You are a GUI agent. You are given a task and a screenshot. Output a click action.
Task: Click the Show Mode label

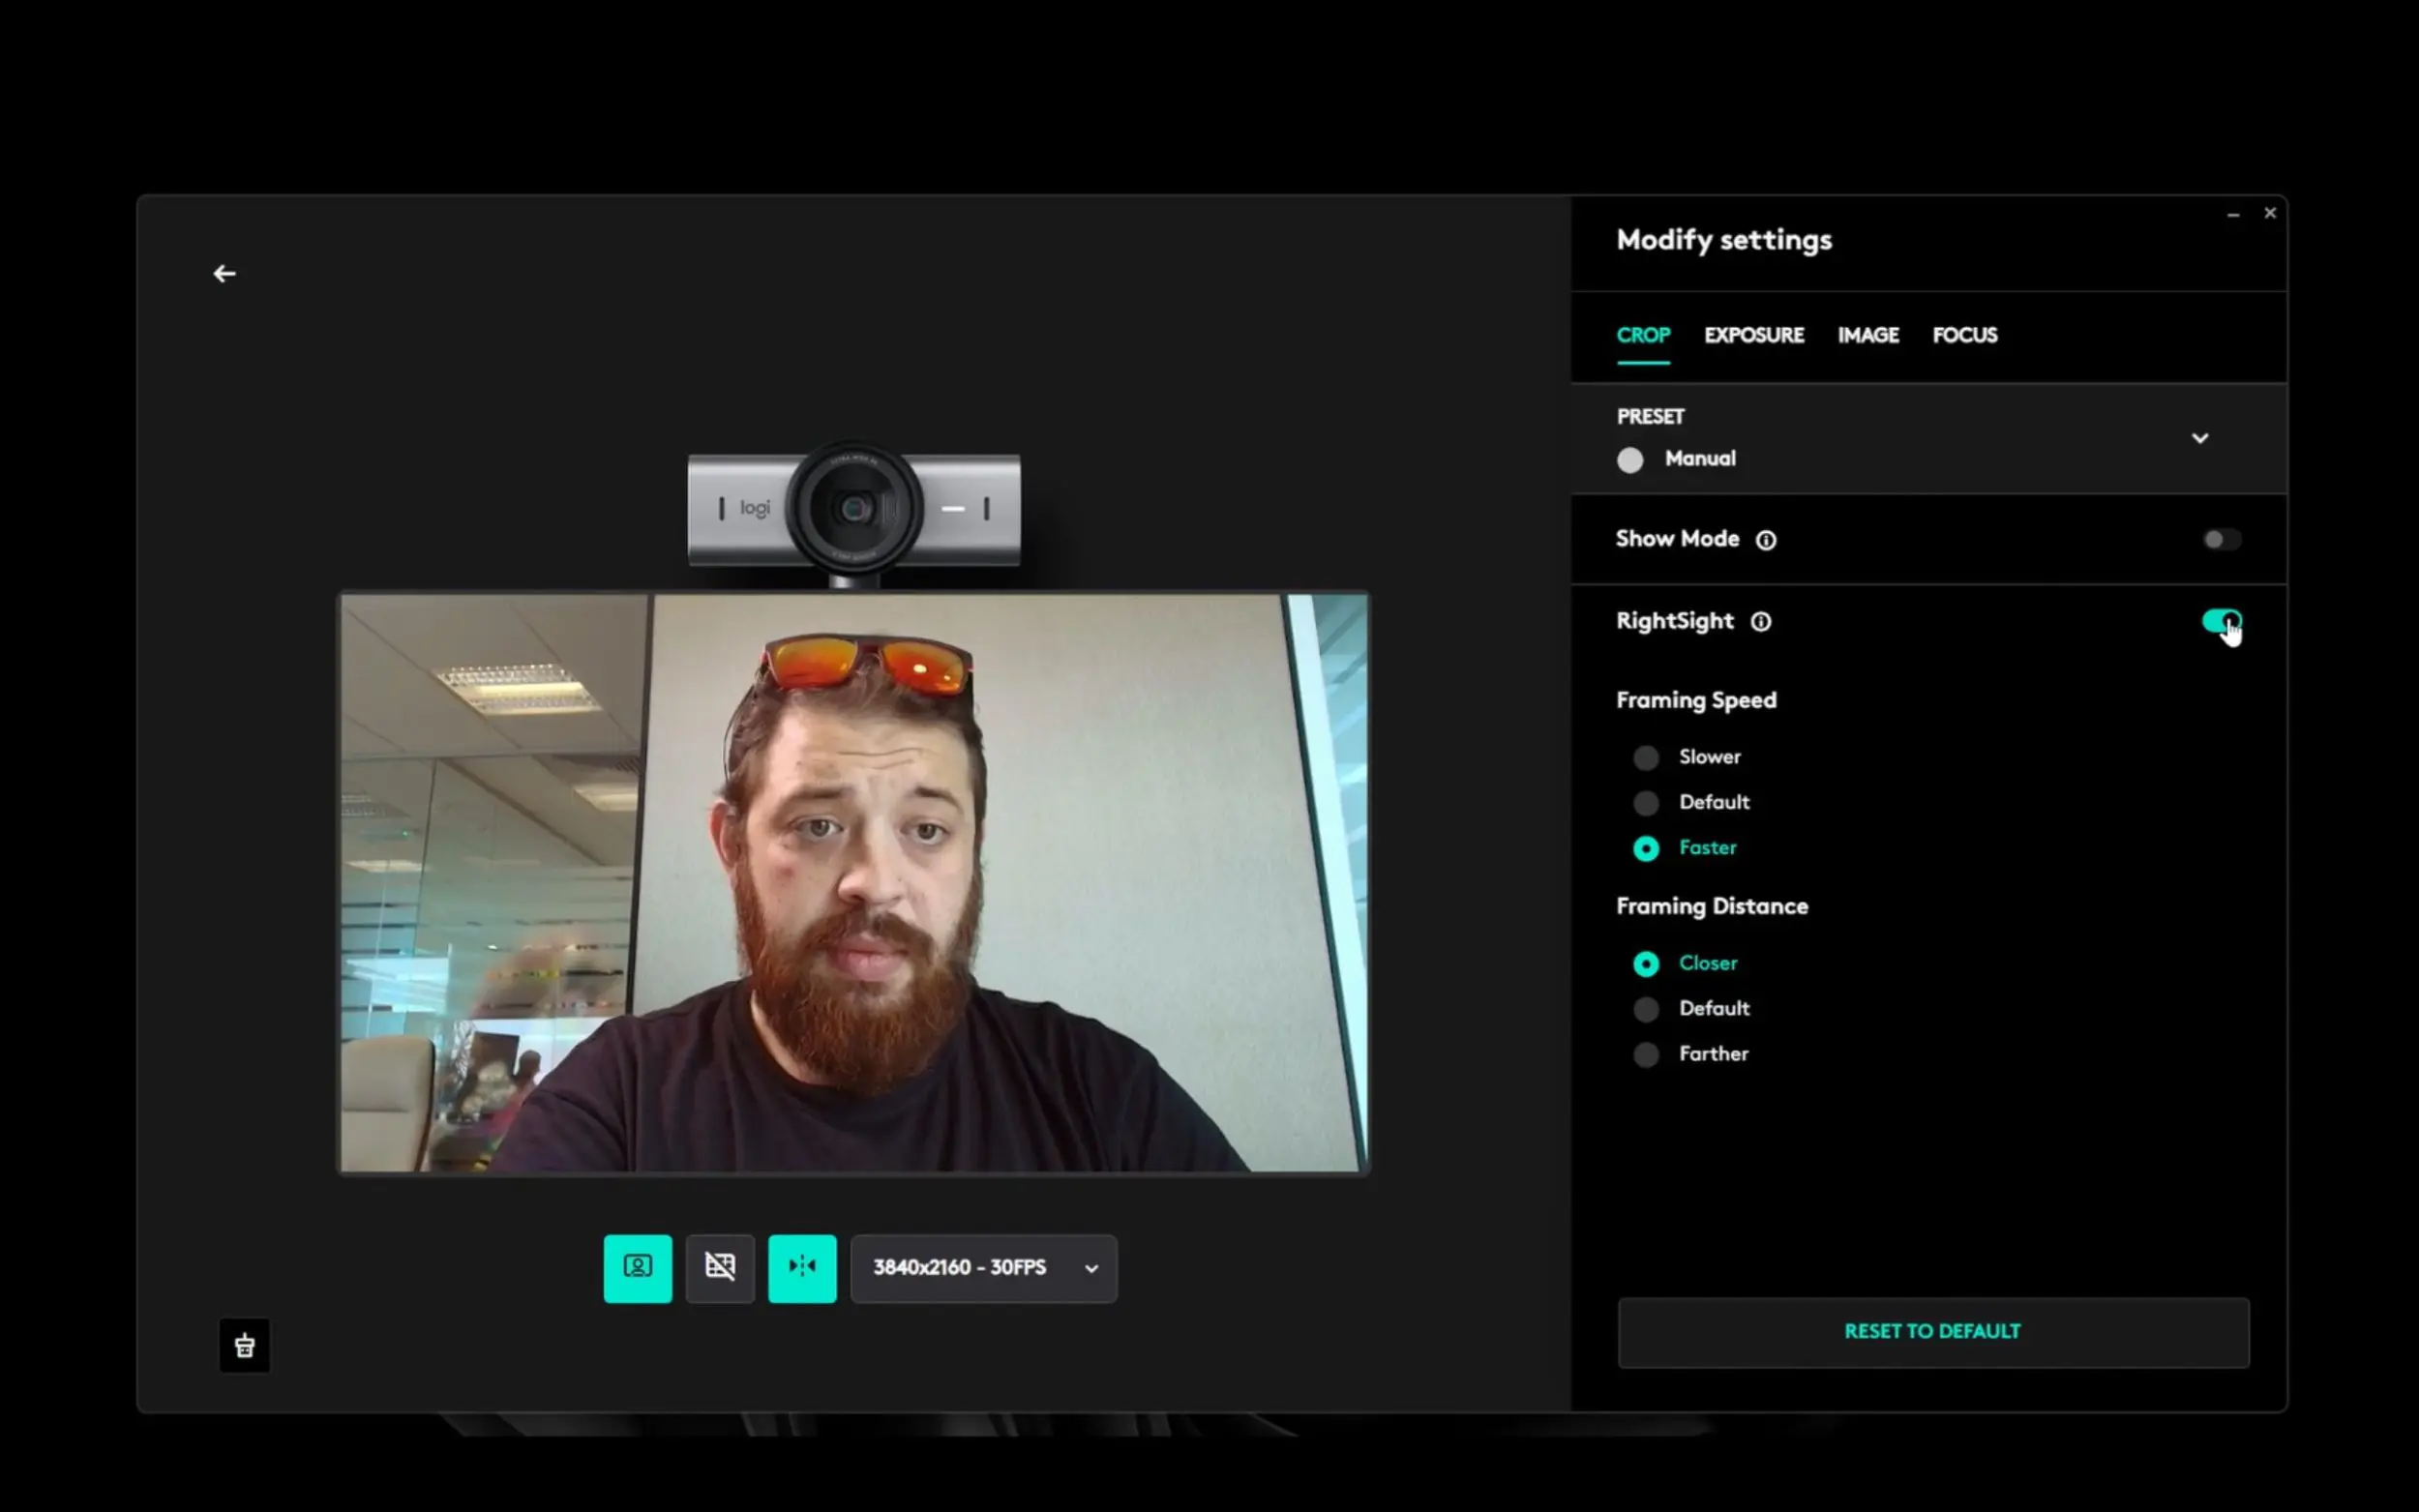(x=1677, y=539)
